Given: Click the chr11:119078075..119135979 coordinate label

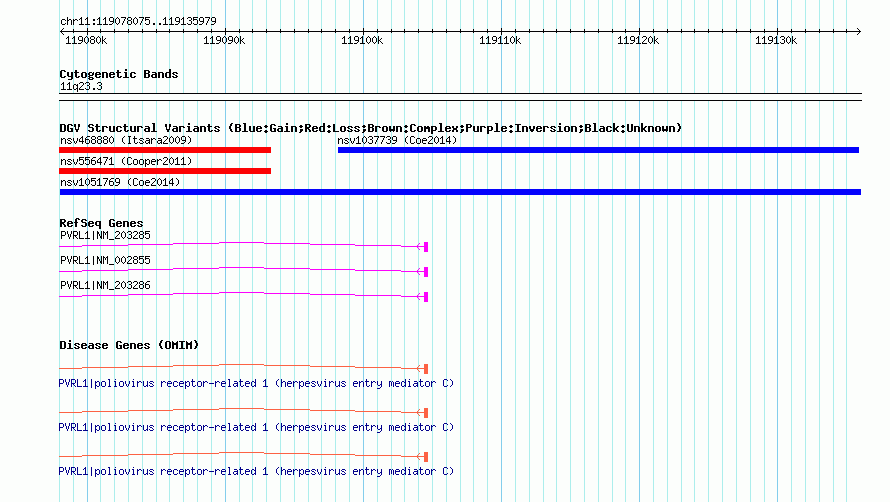Looking at the screenshot, I should (x=138, y=21).
